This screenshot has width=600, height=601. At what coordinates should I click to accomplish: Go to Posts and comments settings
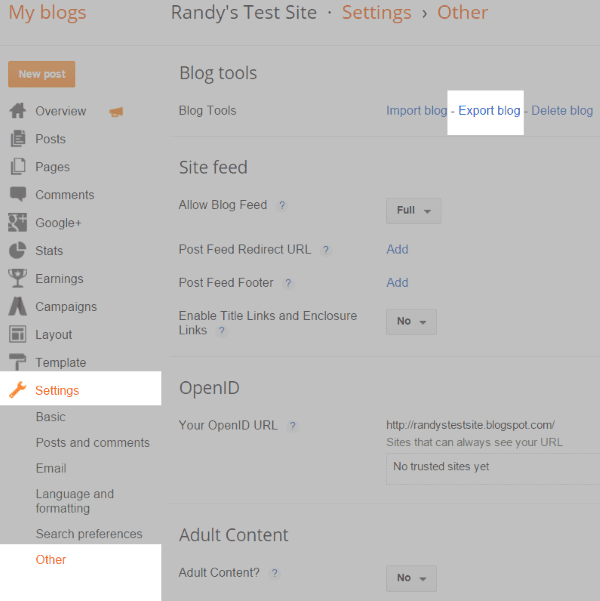point(92,443)
